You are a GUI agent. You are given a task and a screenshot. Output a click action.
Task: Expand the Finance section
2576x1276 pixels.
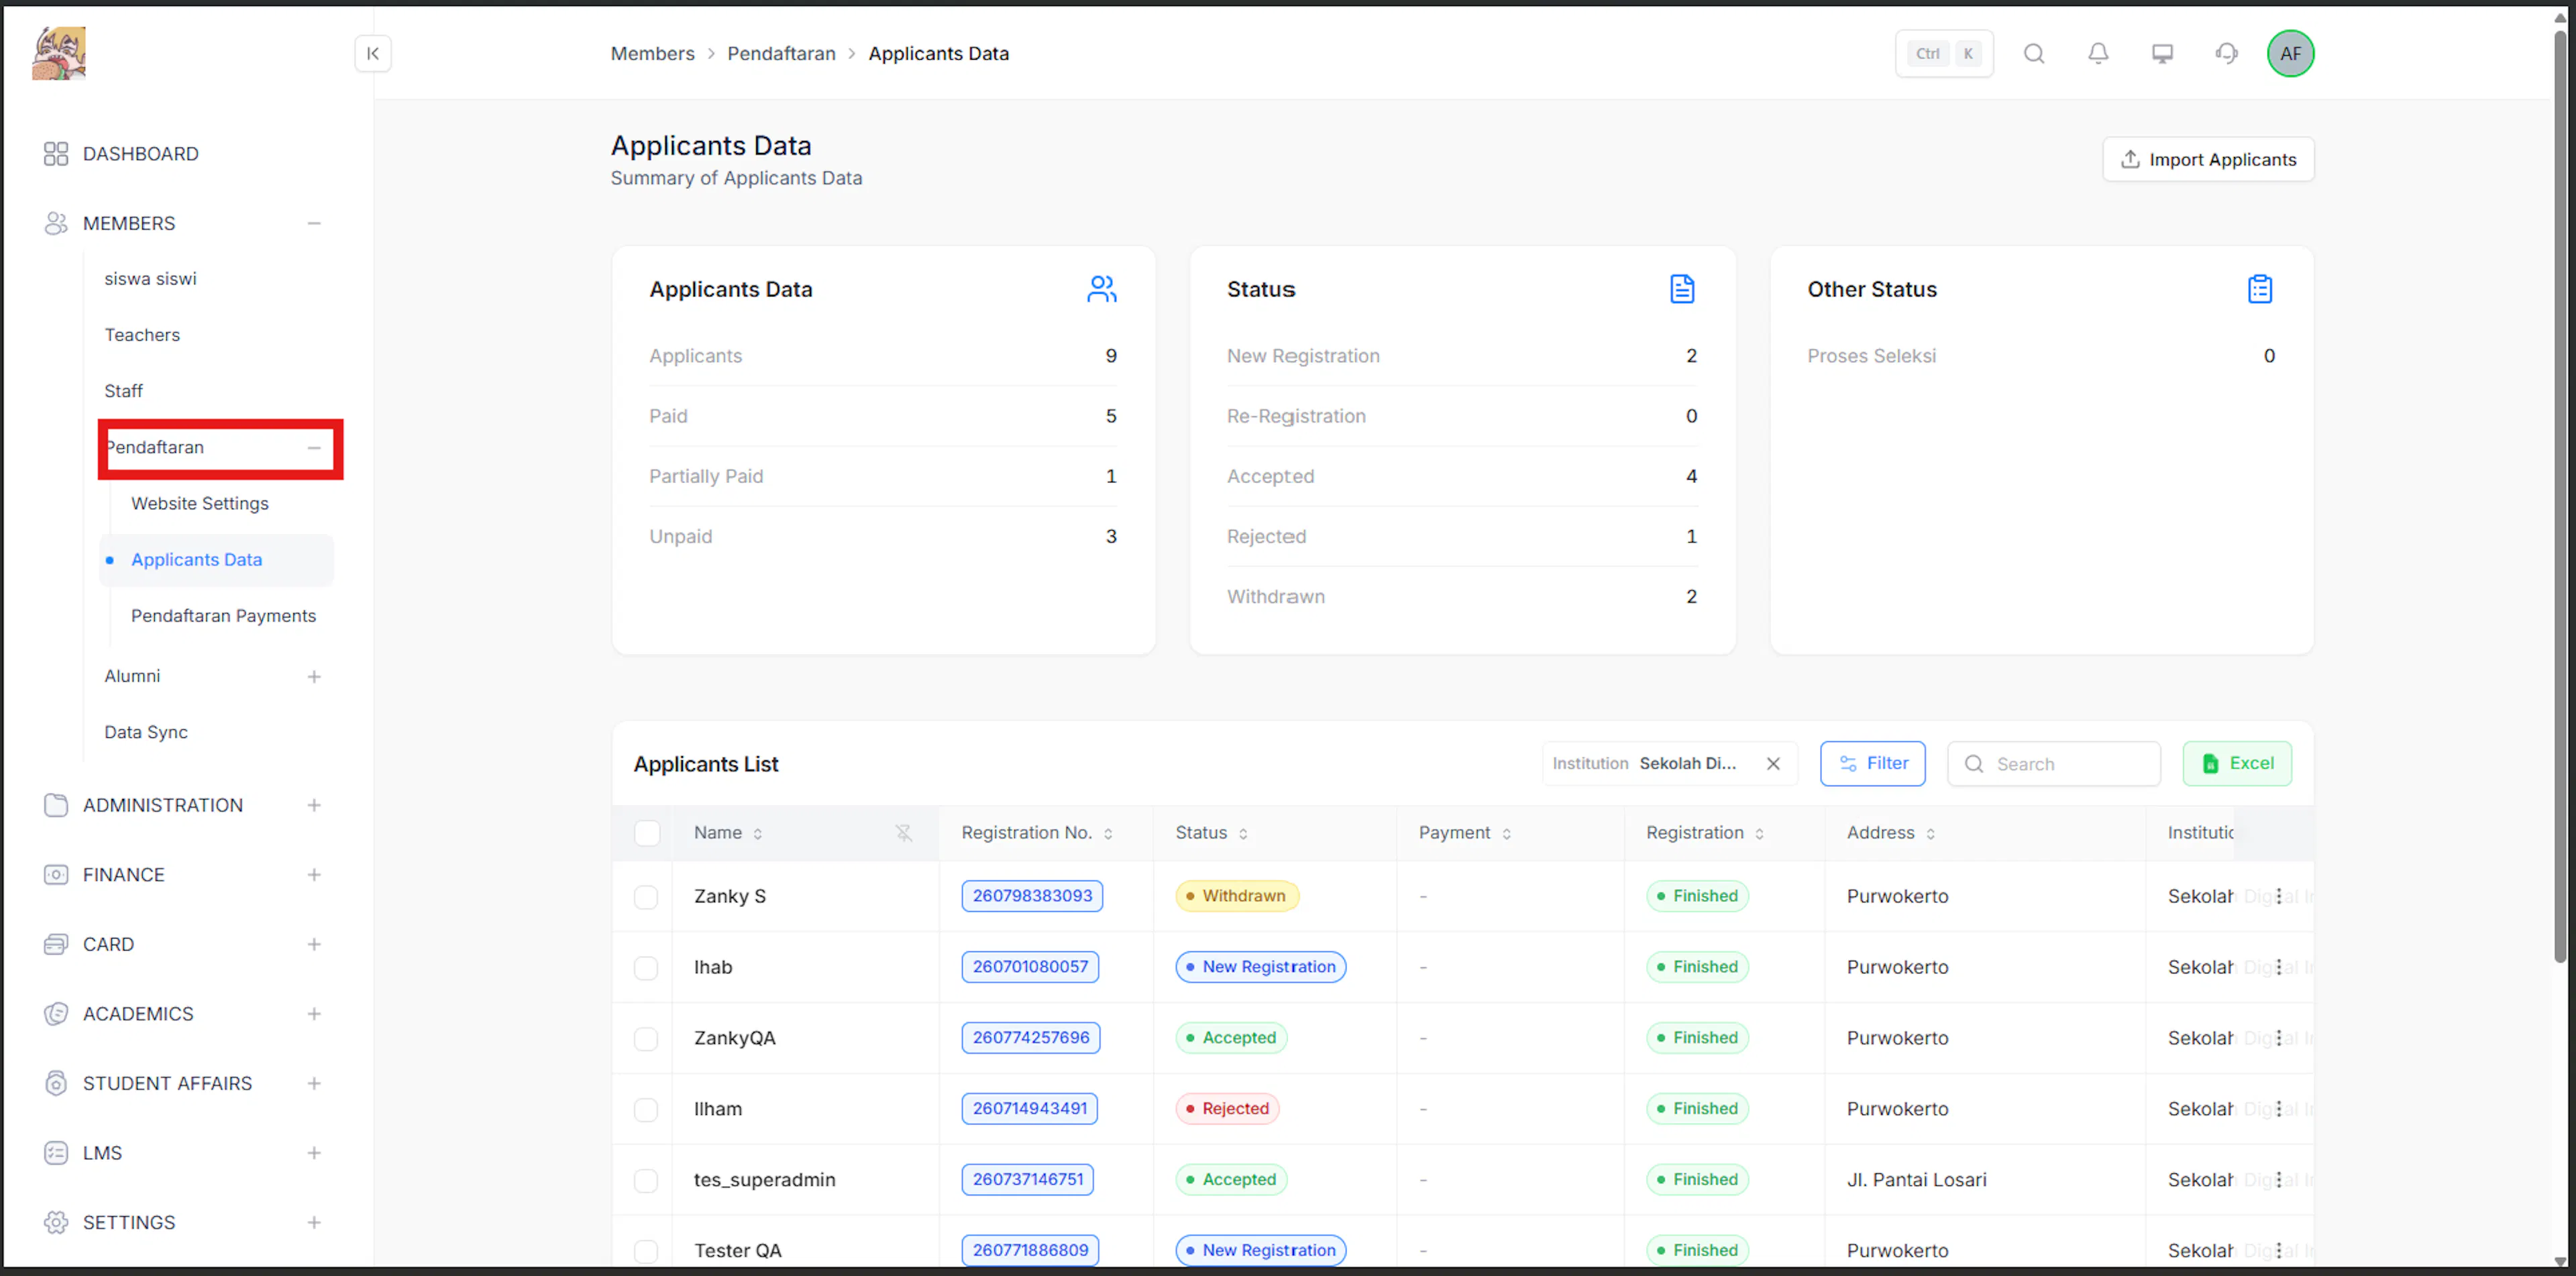pyautogui.click(x=314, y=875)
